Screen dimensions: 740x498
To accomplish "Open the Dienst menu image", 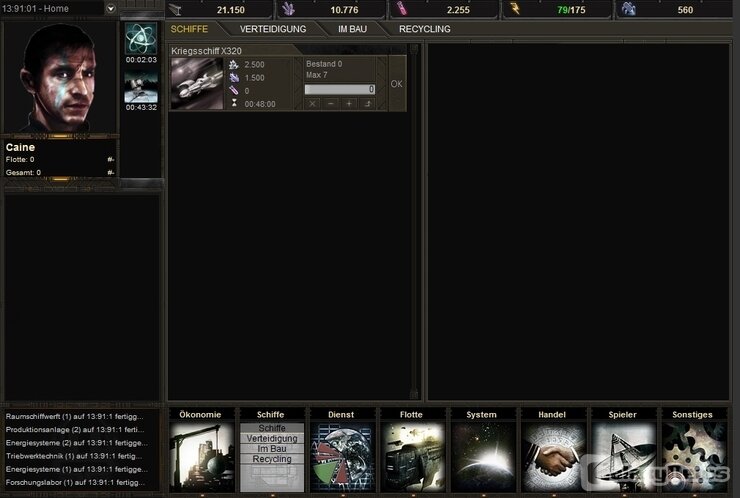I will point(342,457).
